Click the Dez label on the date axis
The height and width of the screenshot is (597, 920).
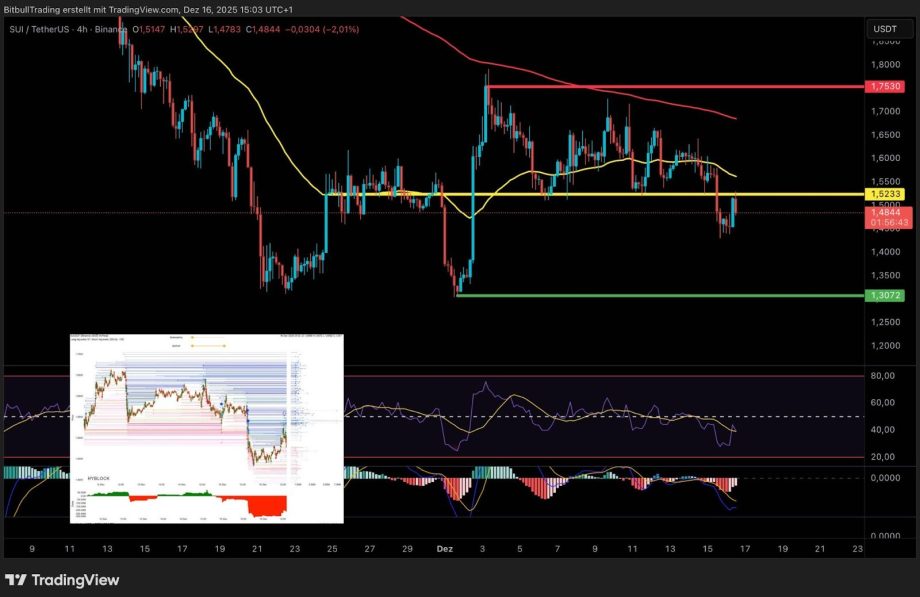pos(444,549)
